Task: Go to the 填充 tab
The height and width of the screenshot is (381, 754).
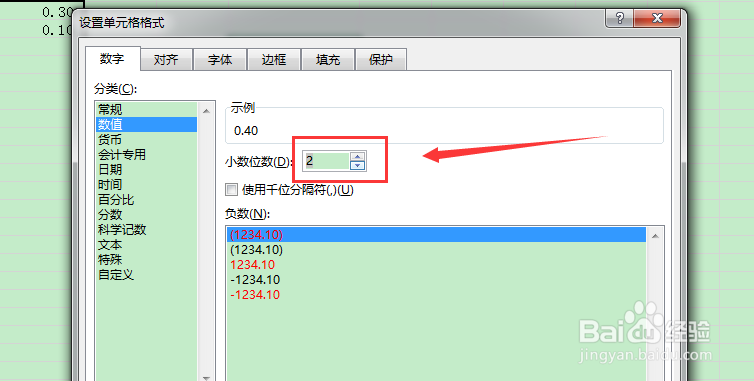Action: click(x=328, y=60)
